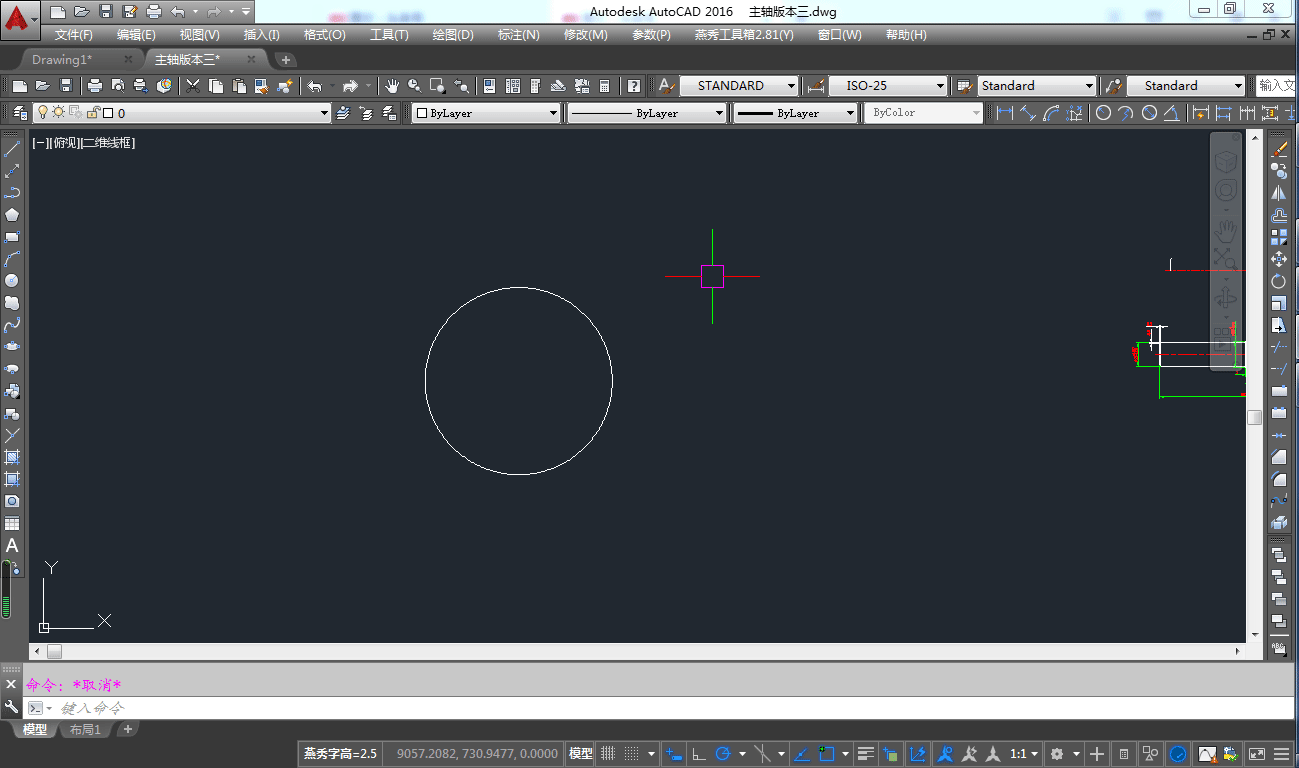Open the 绘图(D) menu
This screenshot has height=768, width=1299.
click(x=453, y=35)
